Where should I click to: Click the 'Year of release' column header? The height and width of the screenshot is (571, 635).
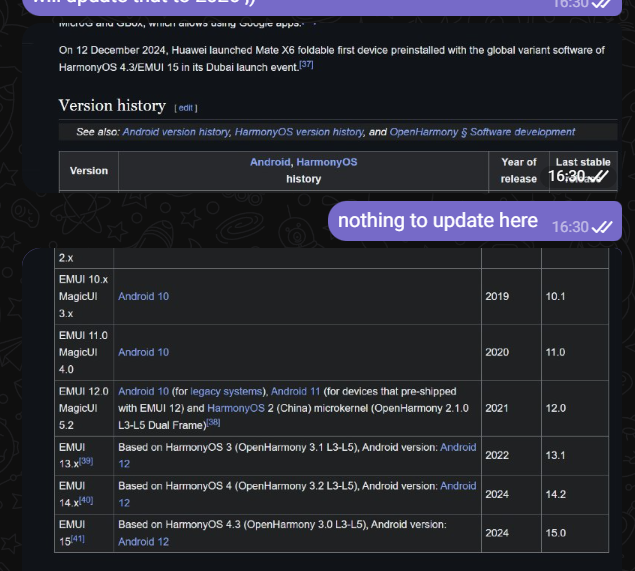(519, 170)
